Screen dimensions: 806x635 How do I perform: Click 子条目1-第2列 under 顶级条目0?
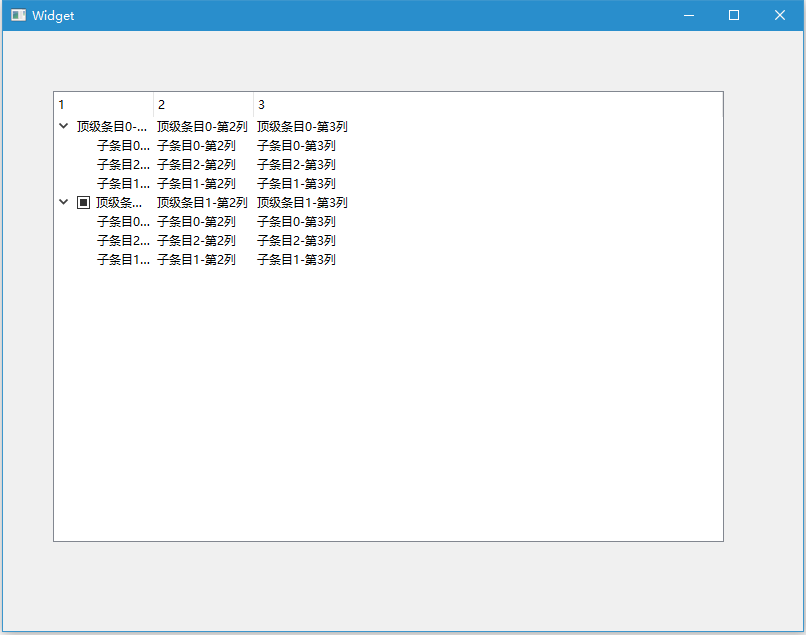coord(196,184)
